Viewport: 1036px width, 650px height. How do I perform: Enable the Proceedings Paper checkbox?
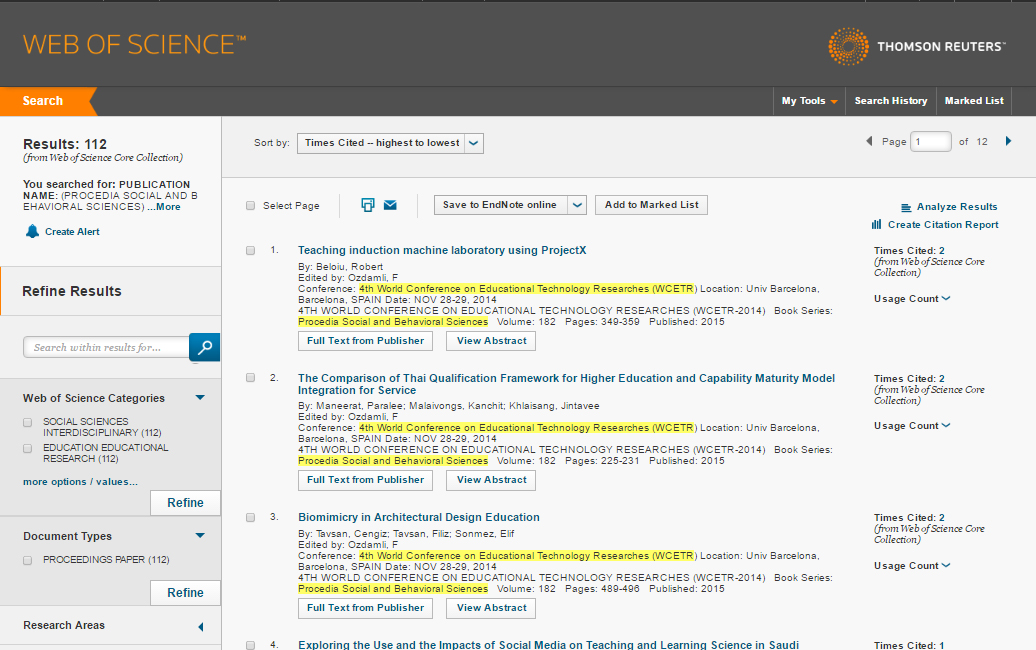(x=28, y=560)
